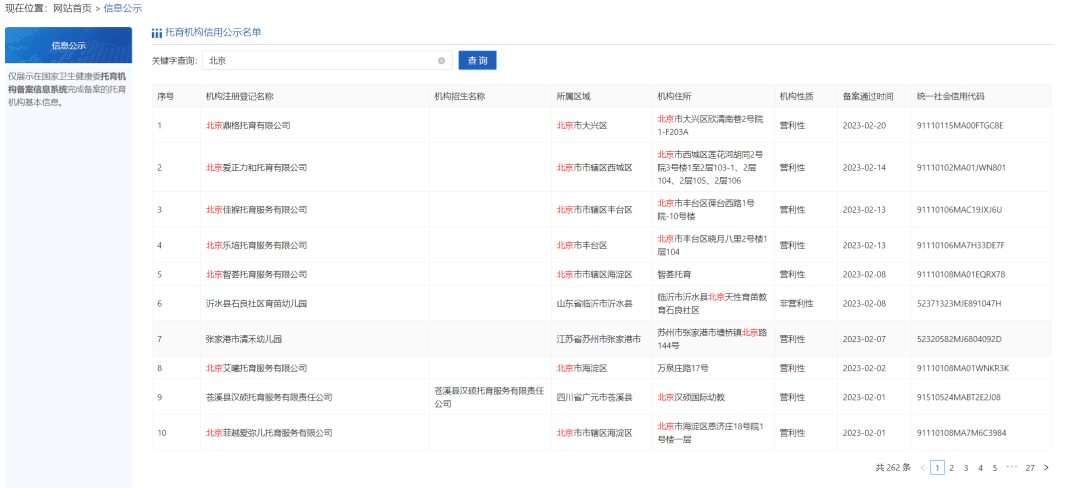Select the 张家港市清禾幼儿园 row

click(x=243, y=339)
